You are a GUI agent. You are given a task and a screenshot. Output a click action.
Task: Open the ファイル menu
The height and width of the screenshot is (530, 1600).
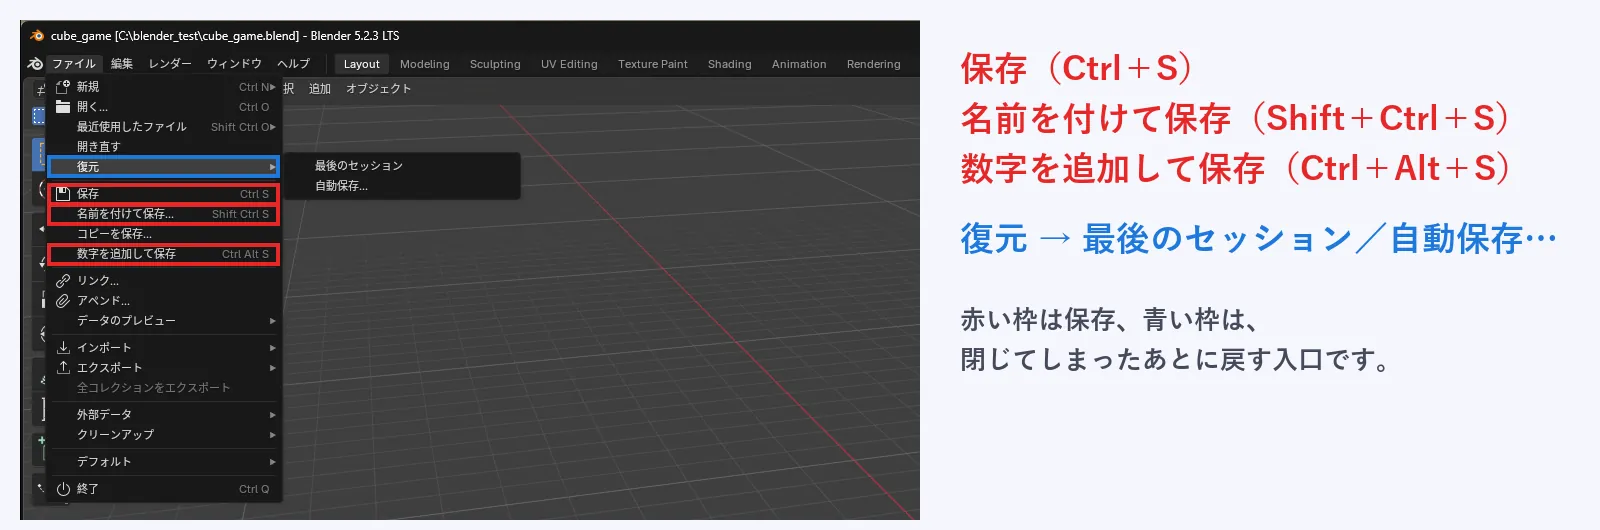point(74,64)
